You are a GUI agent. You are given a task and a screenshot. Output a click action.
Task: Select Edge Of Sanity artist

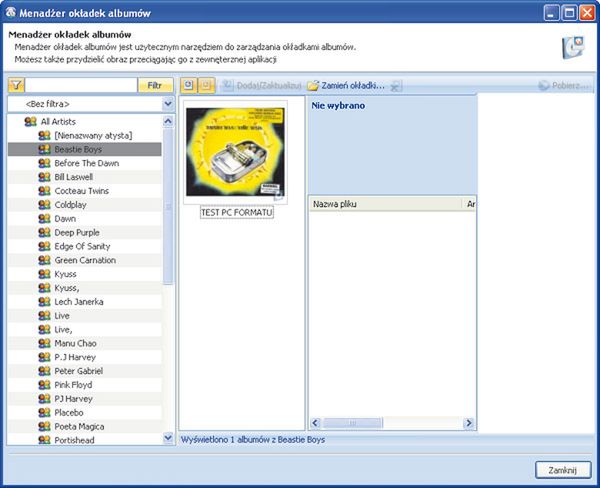point(82,246)
